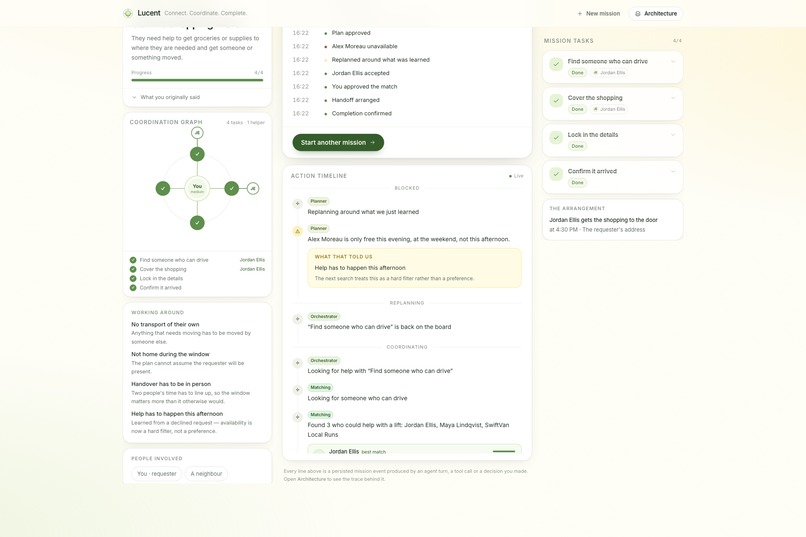Screen dimensions: 806x537
Task: Start a New mission
Action: coord(598,13)
